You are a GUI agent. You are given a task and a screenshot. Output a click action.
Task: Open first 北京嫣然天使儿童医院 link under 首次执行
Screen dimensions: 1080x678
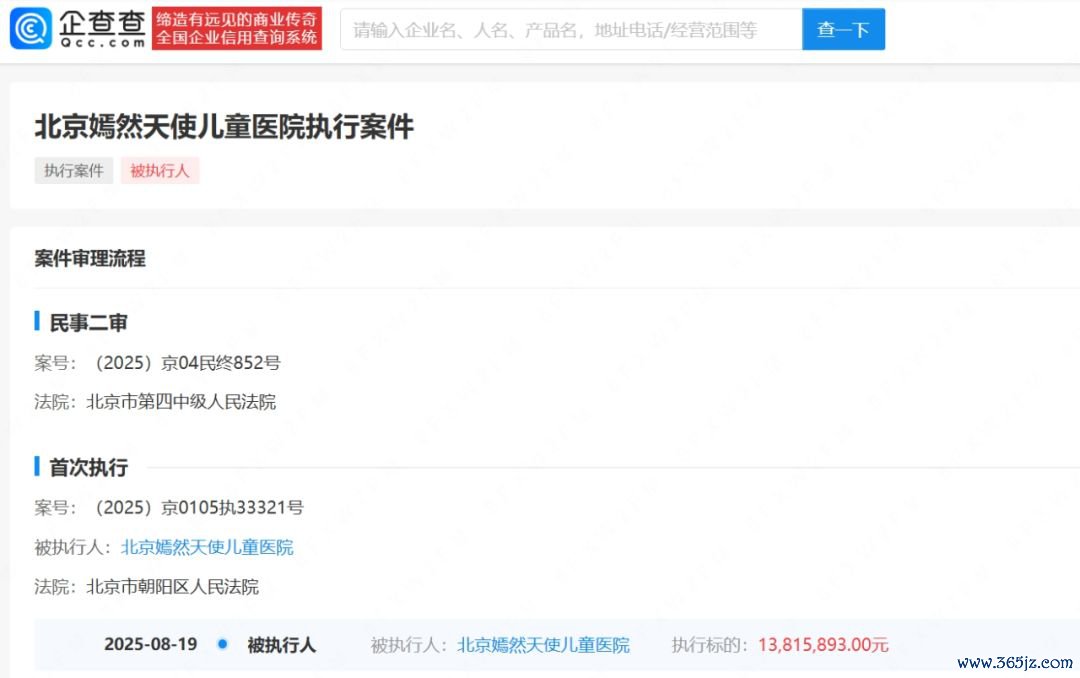click(x=207, y=547)
